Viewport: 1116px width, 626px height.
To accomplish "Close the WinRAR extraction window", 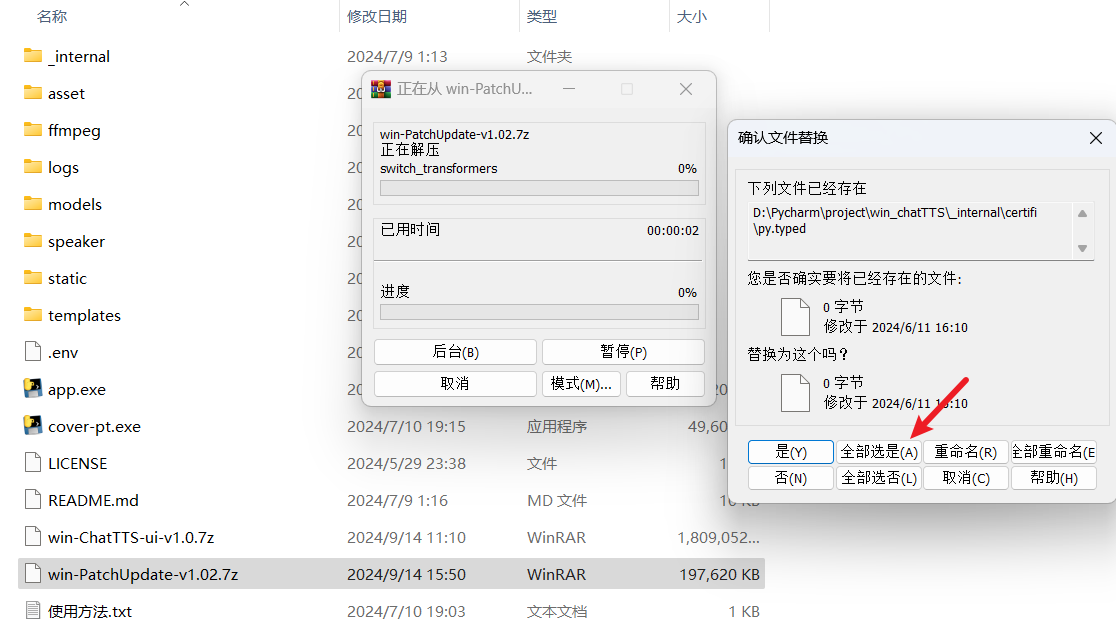I will (685, 89).
